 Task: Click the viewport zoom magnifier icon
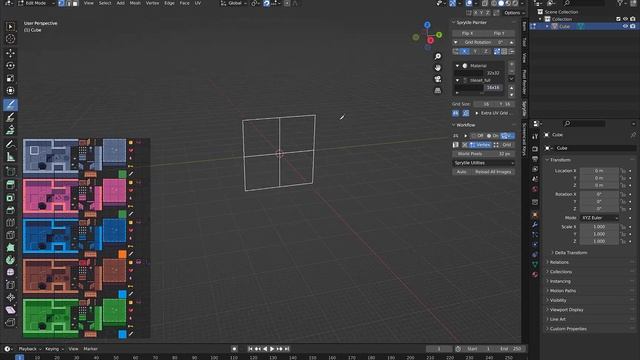point(438,56)
